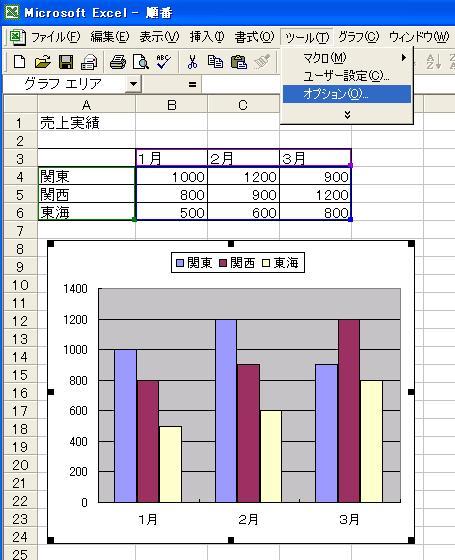Click the Sort Ascending A-Z icon

(434, 62)
